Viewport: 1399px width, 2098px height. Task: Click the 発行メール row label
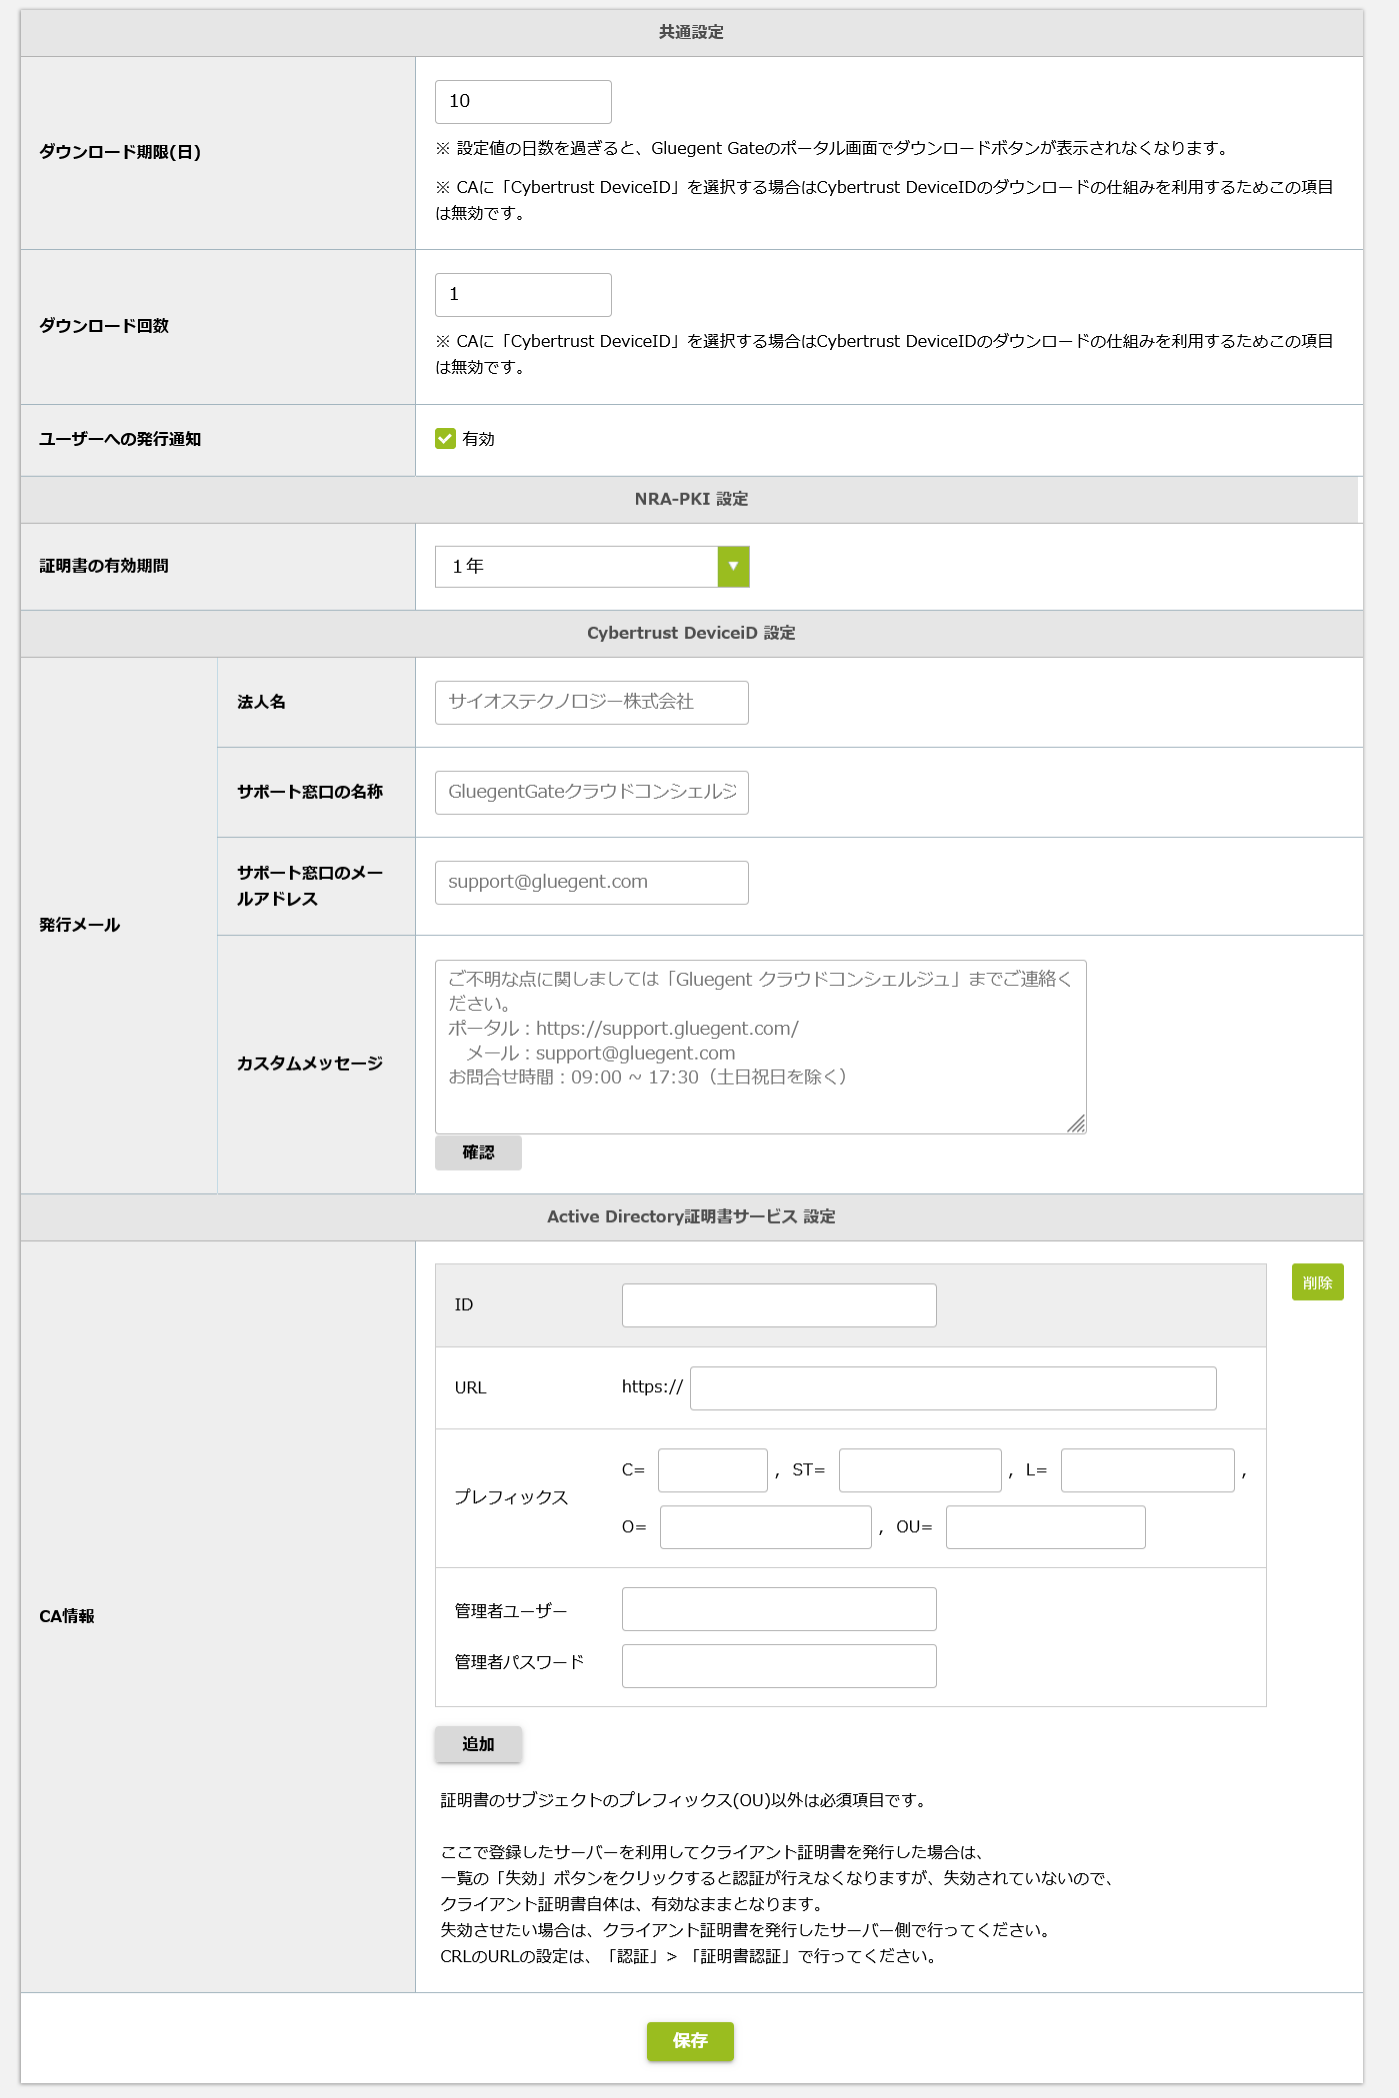[x=80, y=926]
